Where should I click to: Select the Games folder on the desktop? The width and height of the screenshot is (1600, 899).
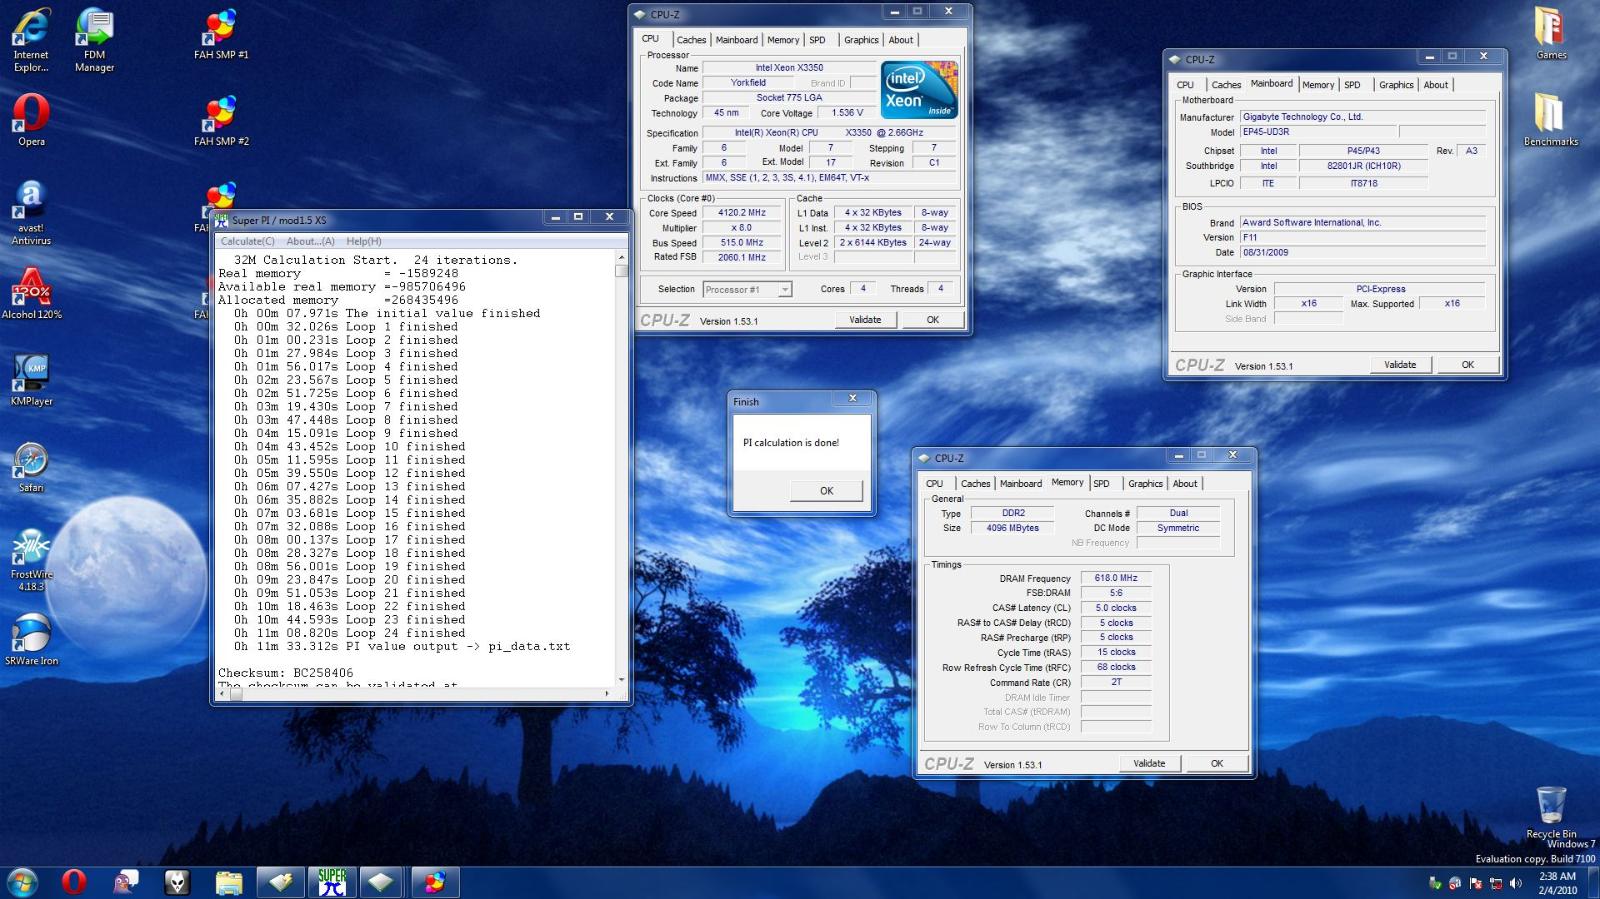[1551, 34]
